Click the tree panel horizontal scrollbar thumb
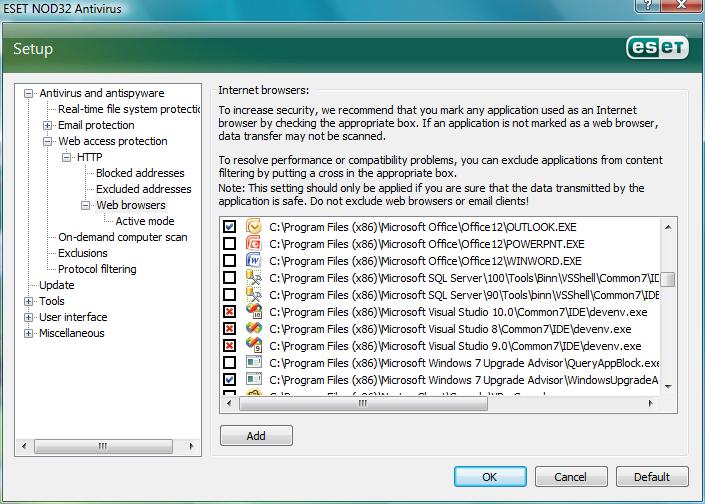The height and width of the screenshot is (504, 705). point(103,446)
